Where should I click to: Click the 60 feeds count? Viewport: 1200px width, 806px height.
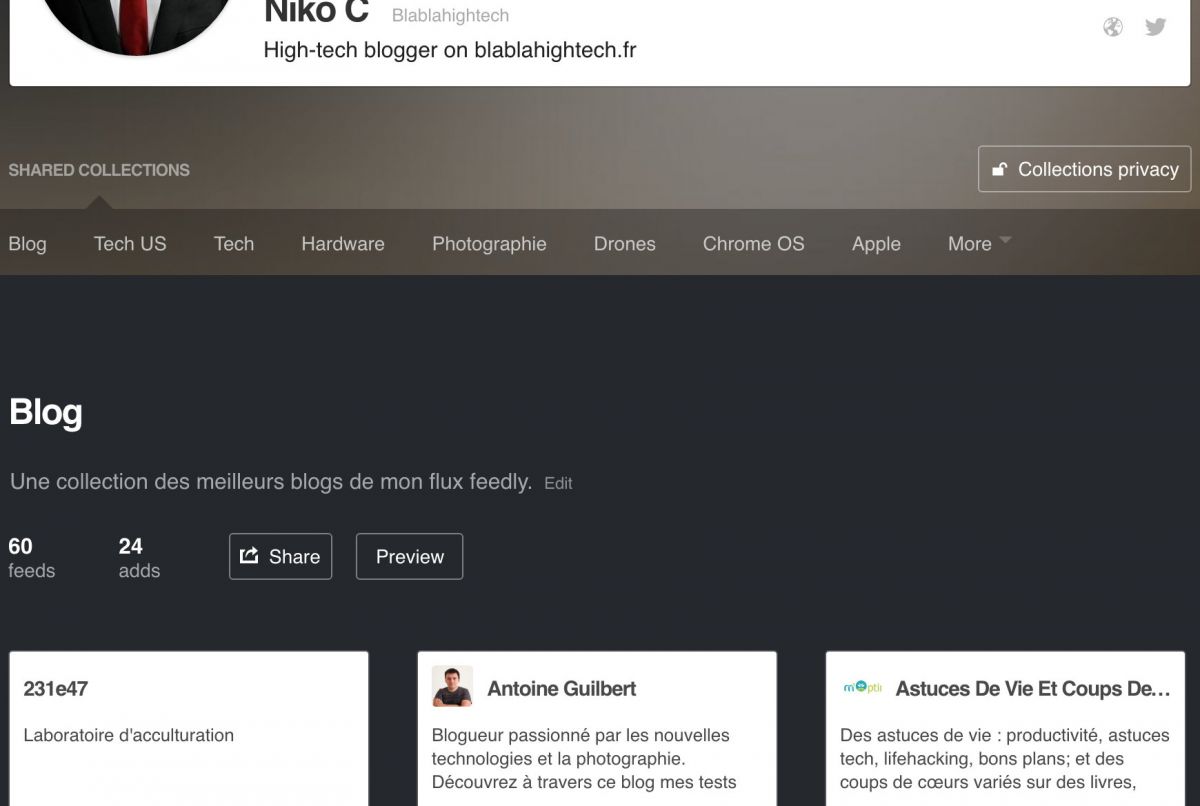(x=31, y=557)
